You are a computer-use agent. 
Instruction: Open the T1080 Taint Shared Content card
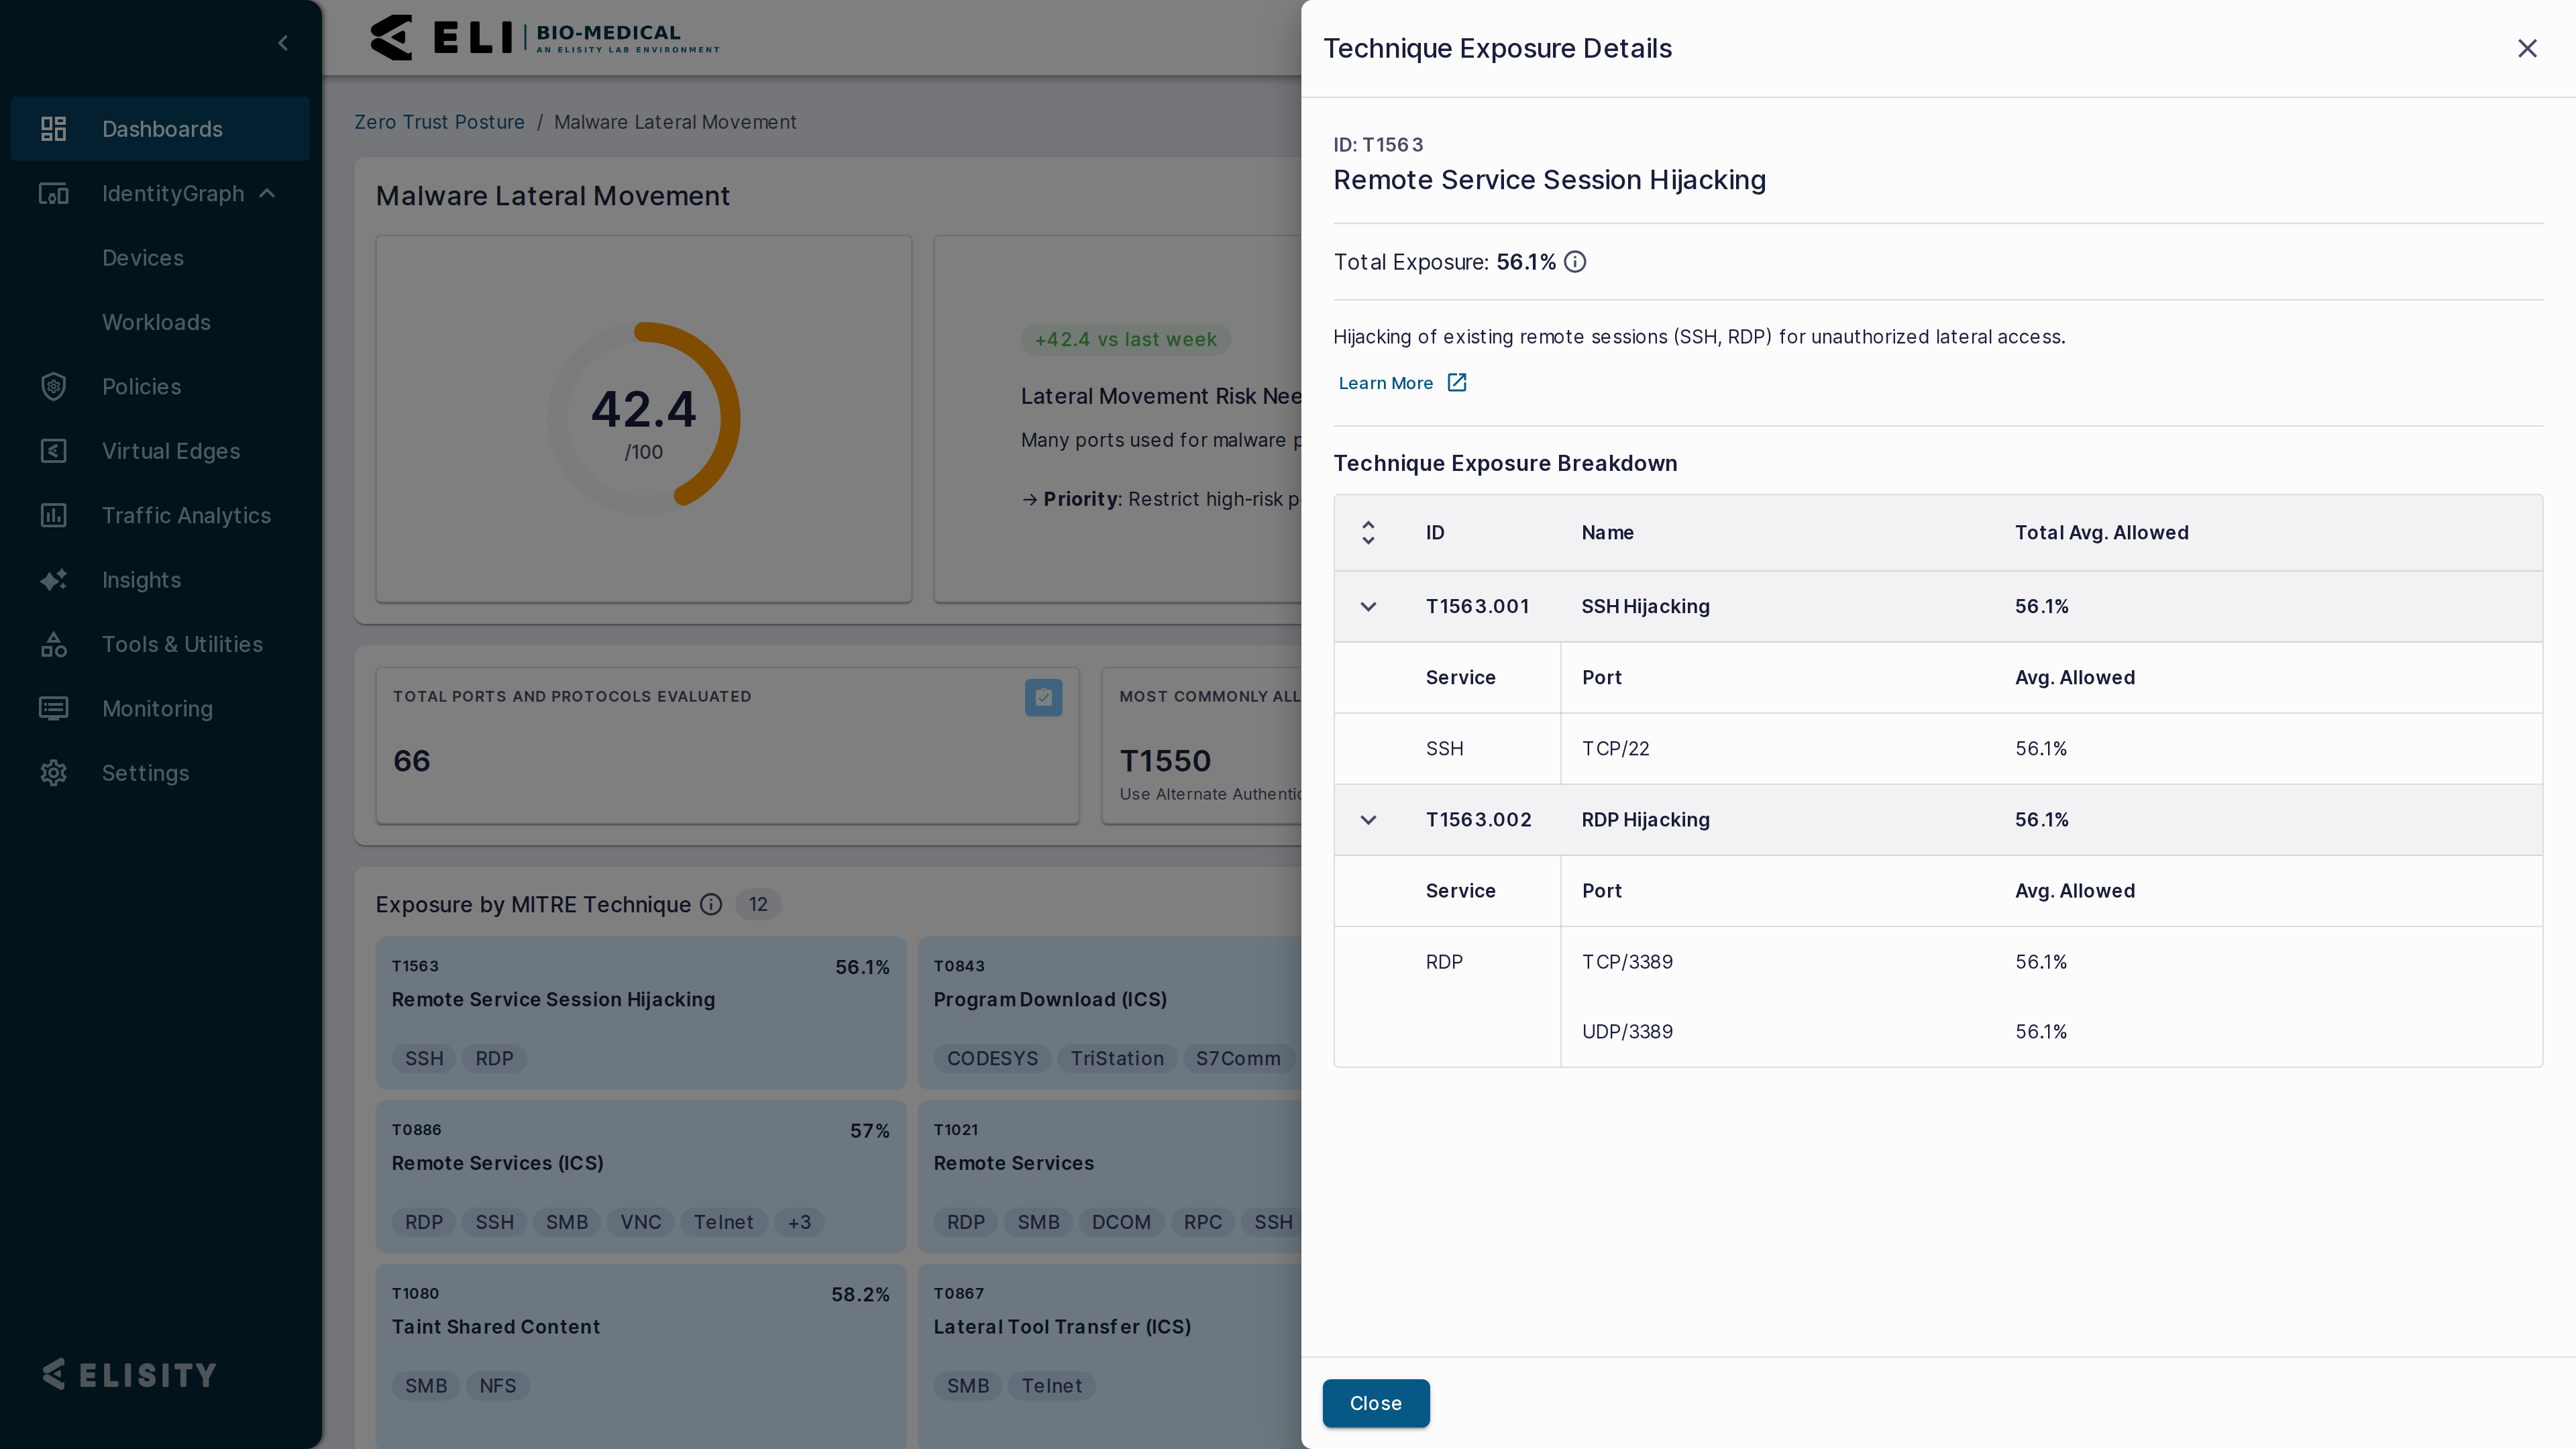coord(641,1355)
